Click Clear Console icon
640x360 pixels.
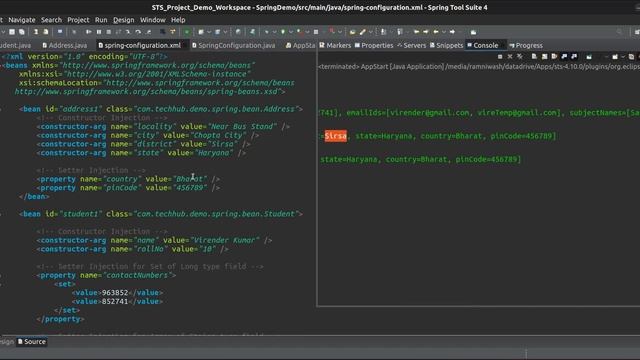(534, 57)
